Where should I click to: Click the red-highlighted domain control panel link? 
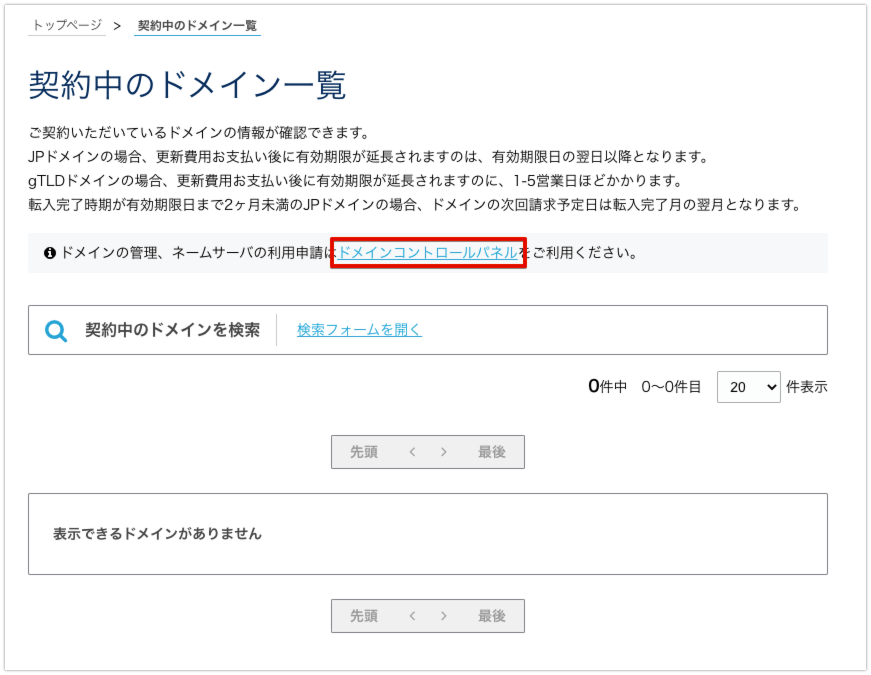427,253
